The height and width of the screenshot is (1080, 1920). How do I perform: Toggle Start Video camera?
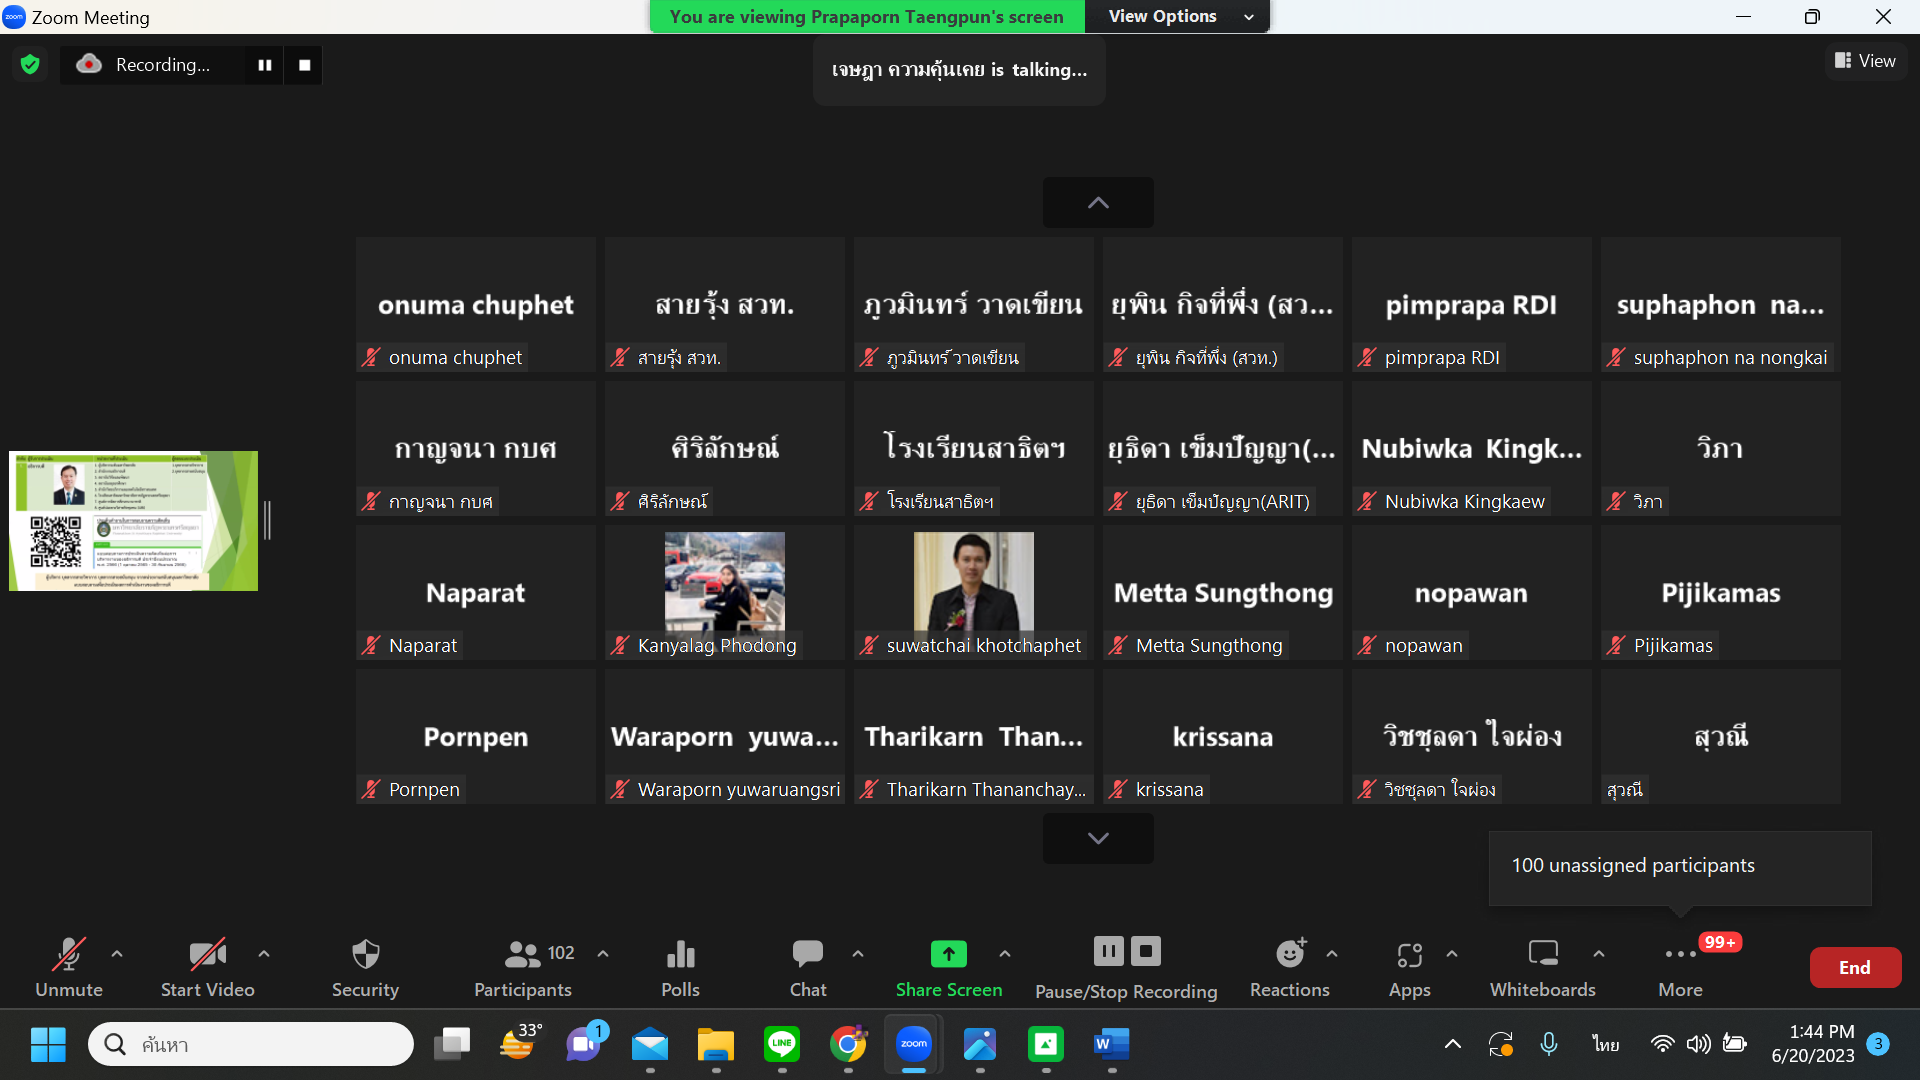click(x=208, y=955)
